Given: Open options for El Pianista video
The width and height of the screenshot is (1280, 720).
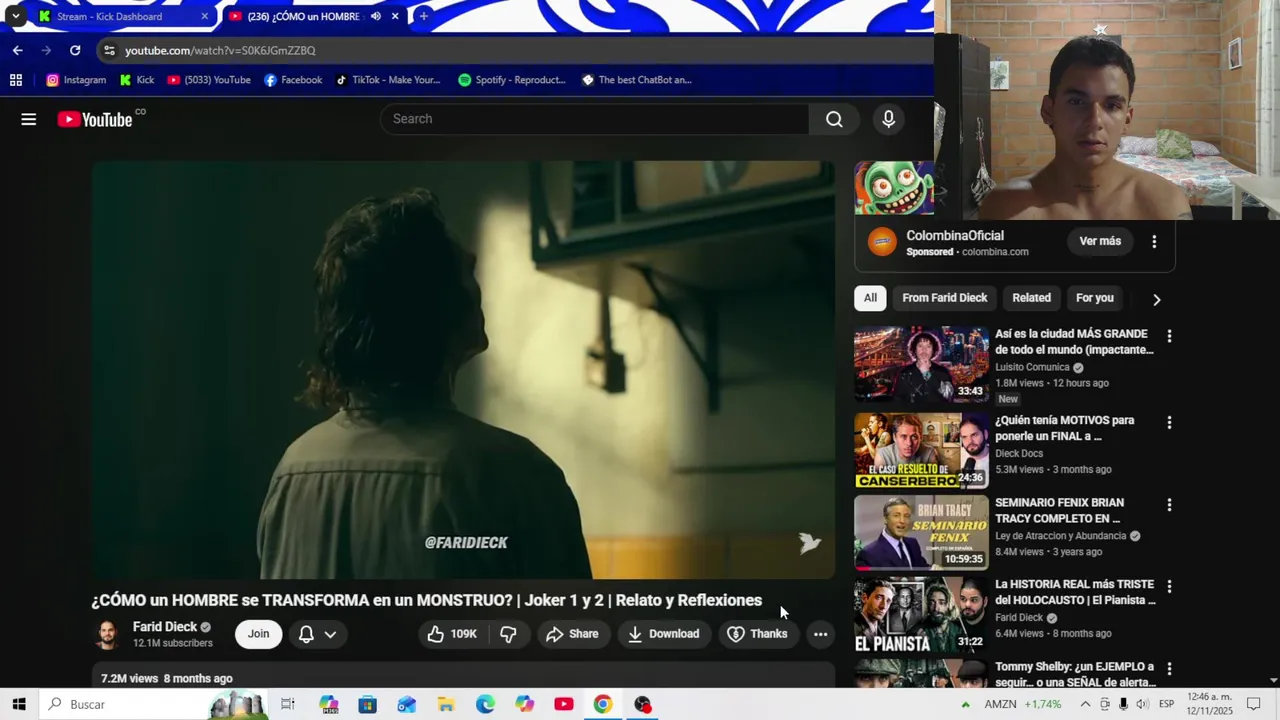Looking at the screenshot, I should [1169, 587].
